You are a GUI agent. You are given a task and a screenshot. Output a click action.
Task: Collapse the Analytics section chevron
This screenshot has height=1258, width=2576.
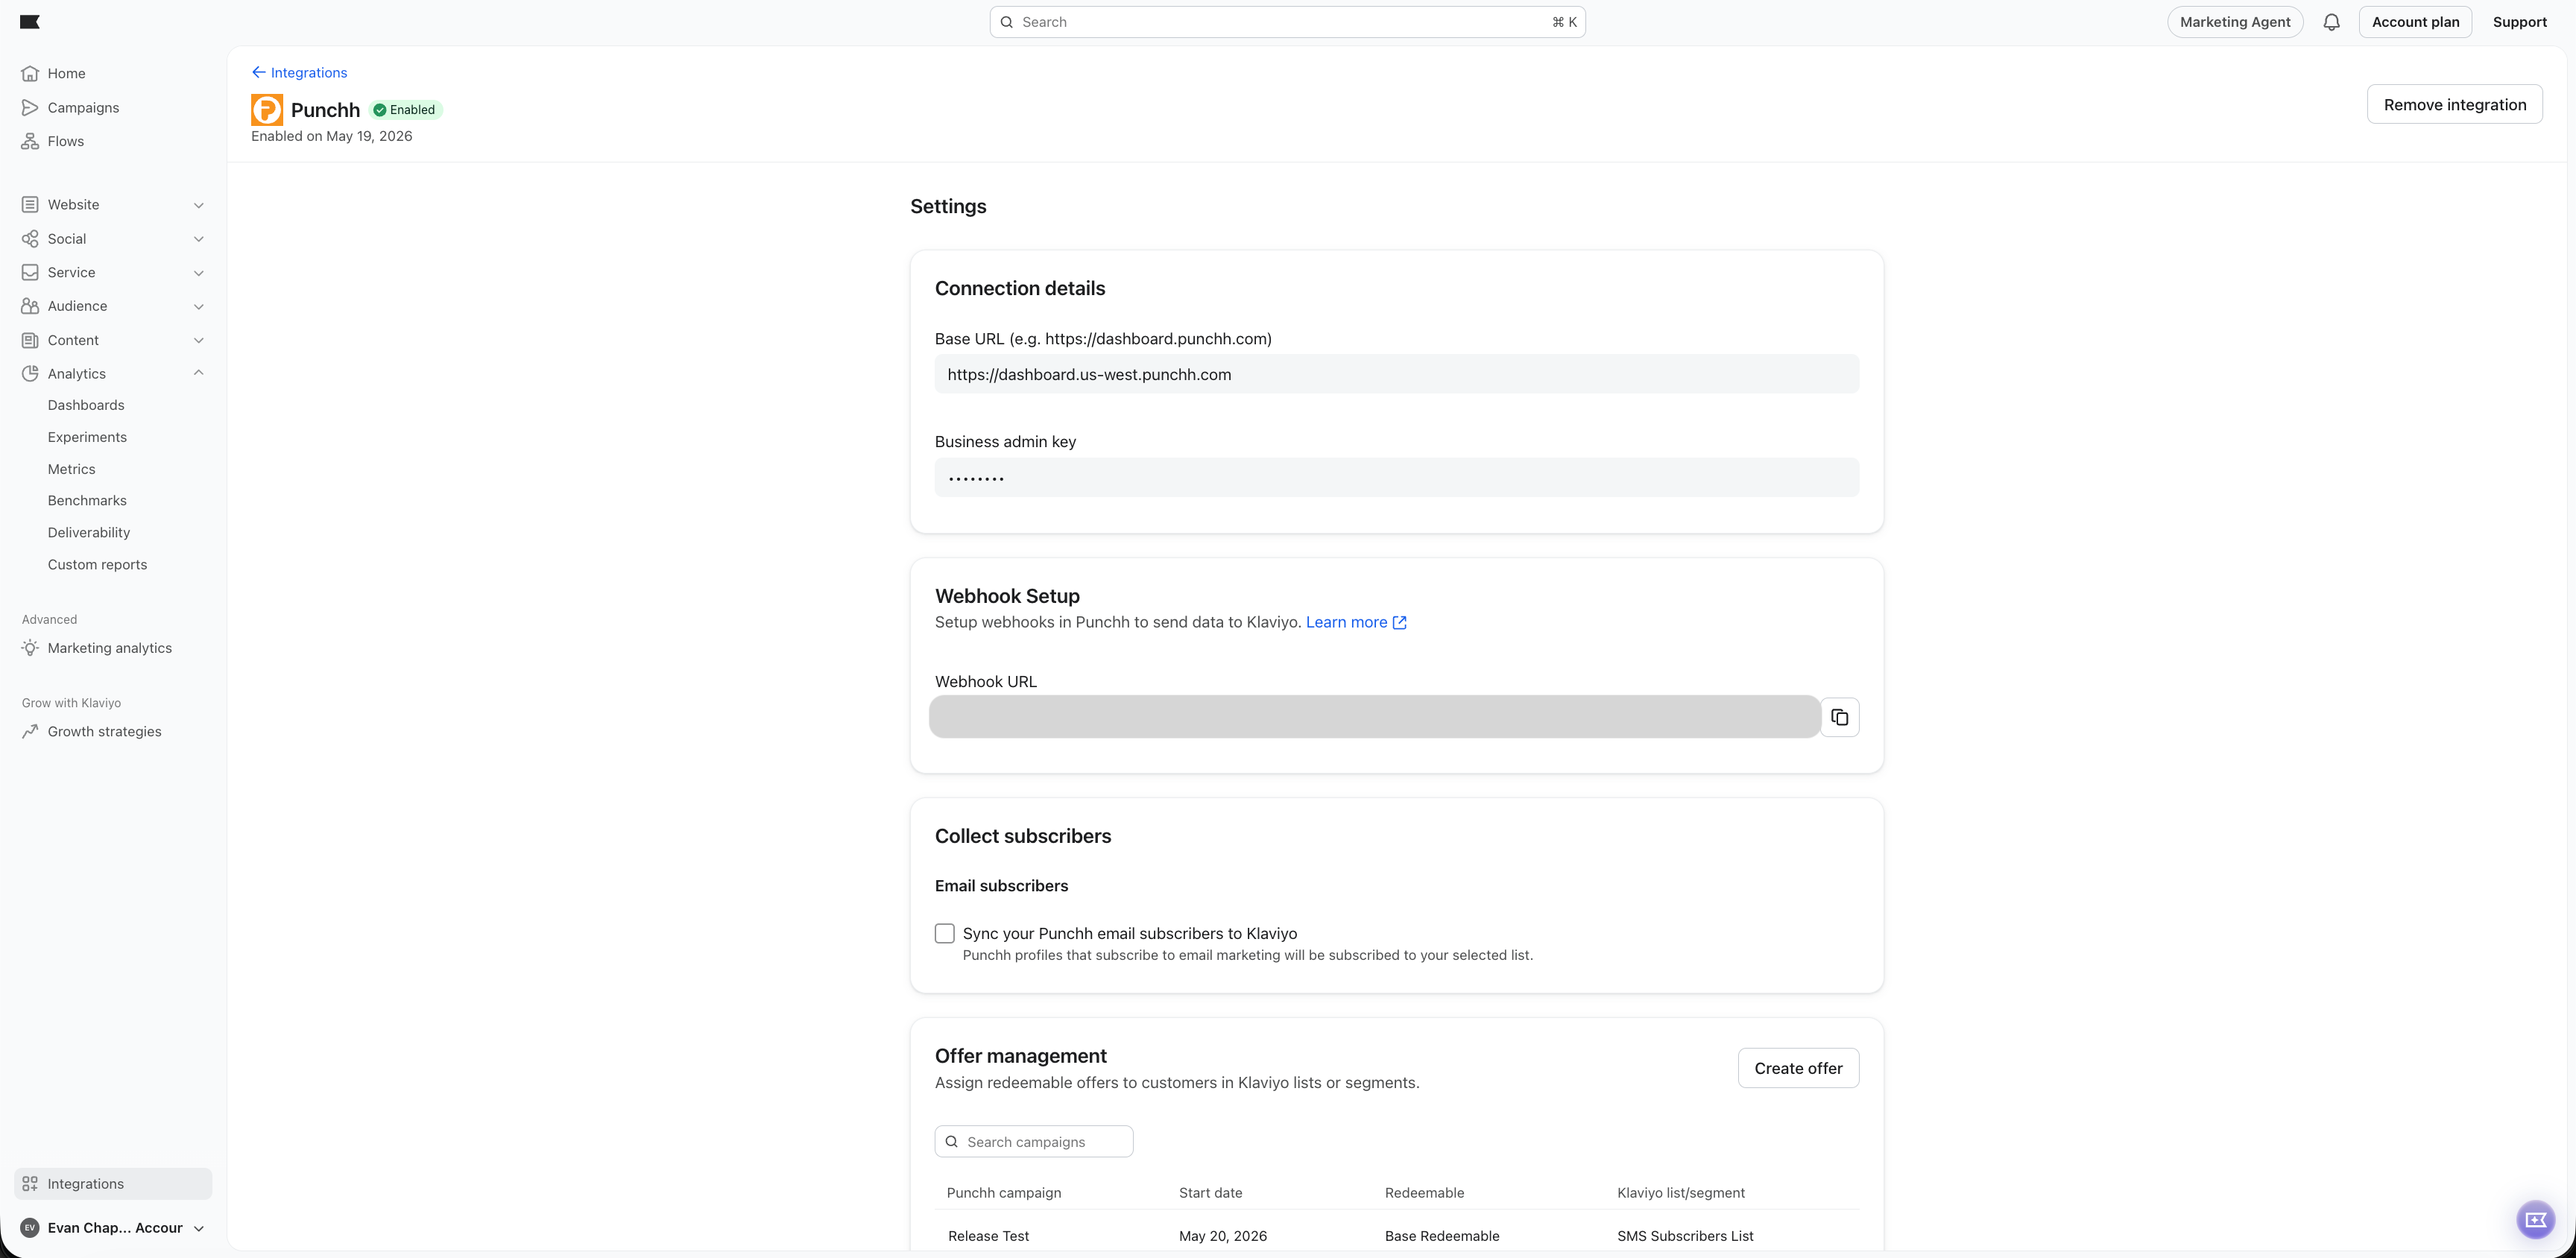(x=198, y=373)
